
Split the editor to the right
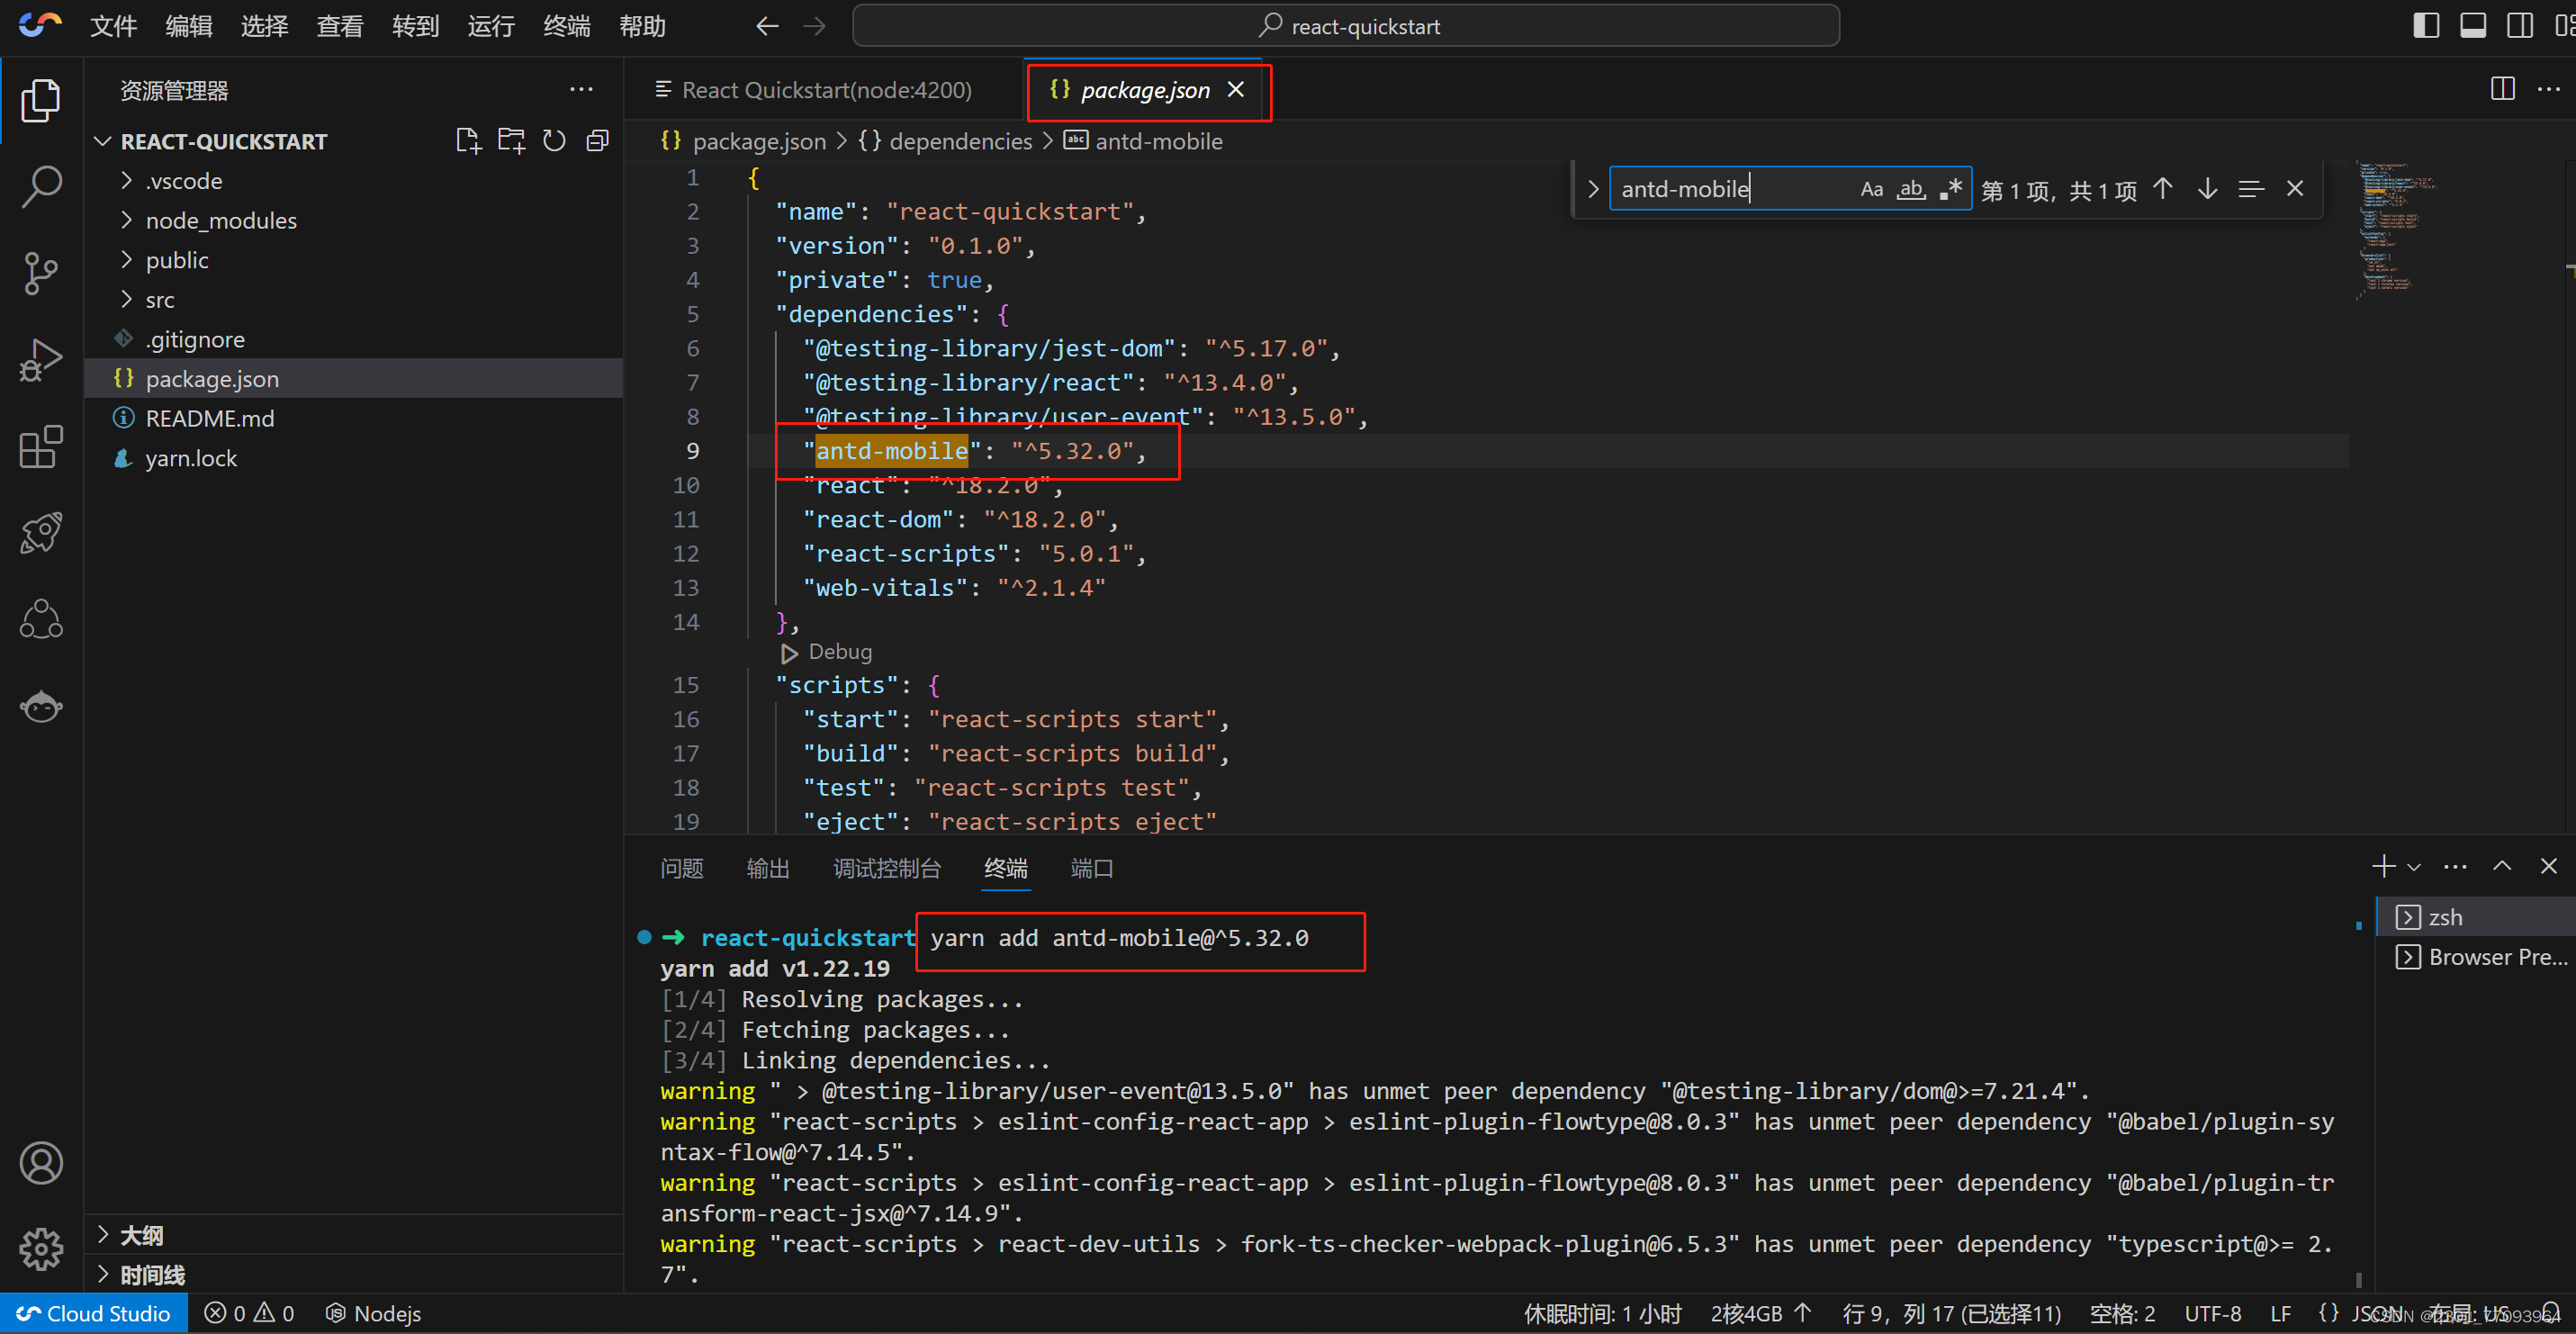click(2502, 90)
